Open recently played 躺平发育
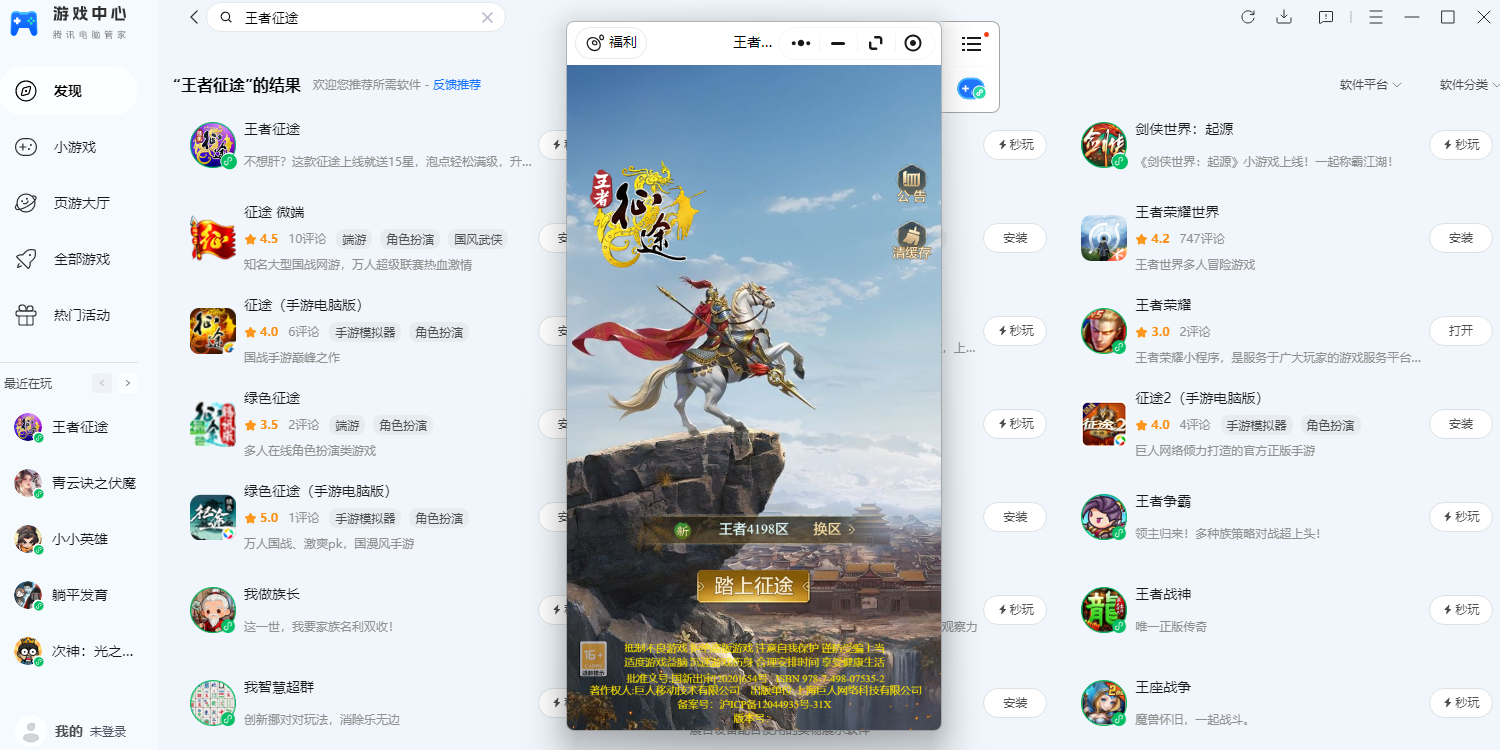Image resolution: width=1500 pixels, height=750 pixels. pyautogui.click(x=68, y=595)
